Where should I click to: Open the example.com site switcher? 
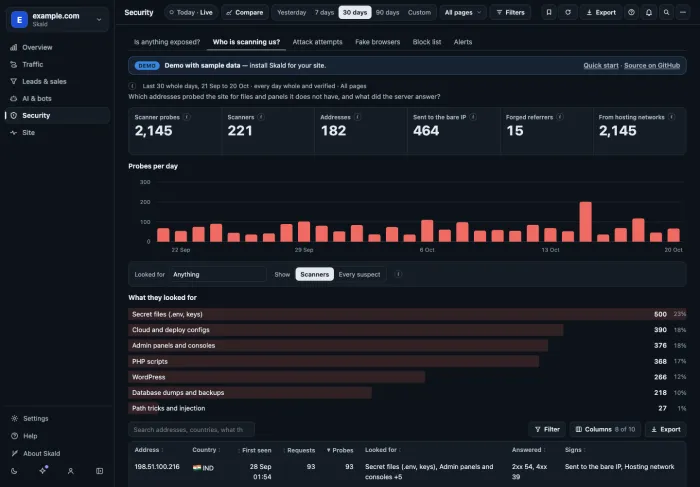pyautogui.click(x=57, y=19)
